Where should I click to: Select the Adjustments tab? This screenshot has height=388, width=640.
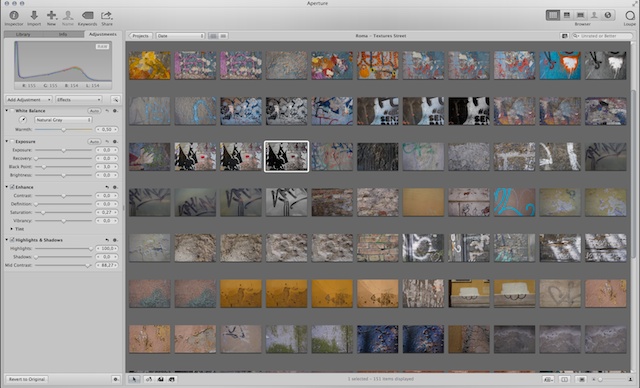(102, 34)
